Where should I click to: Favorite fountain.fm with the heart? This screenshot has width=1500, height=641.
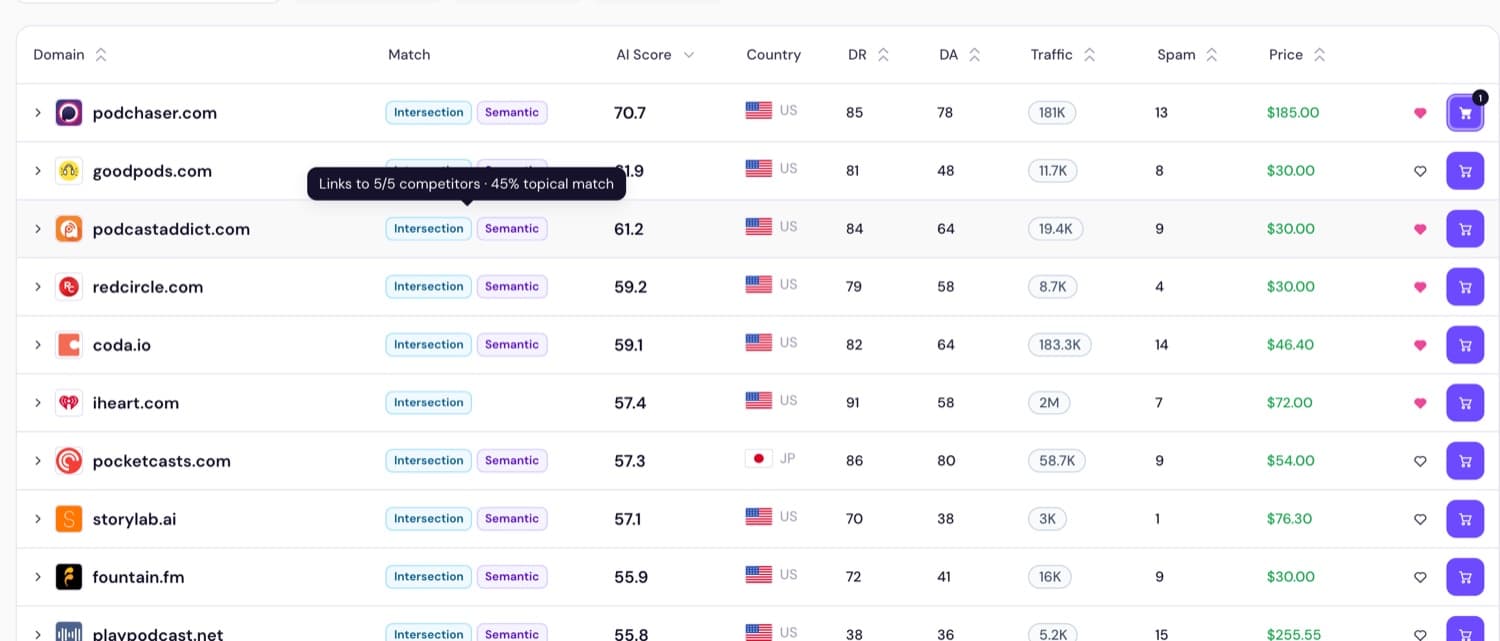pyautogui.click(x=1420, y=577)
